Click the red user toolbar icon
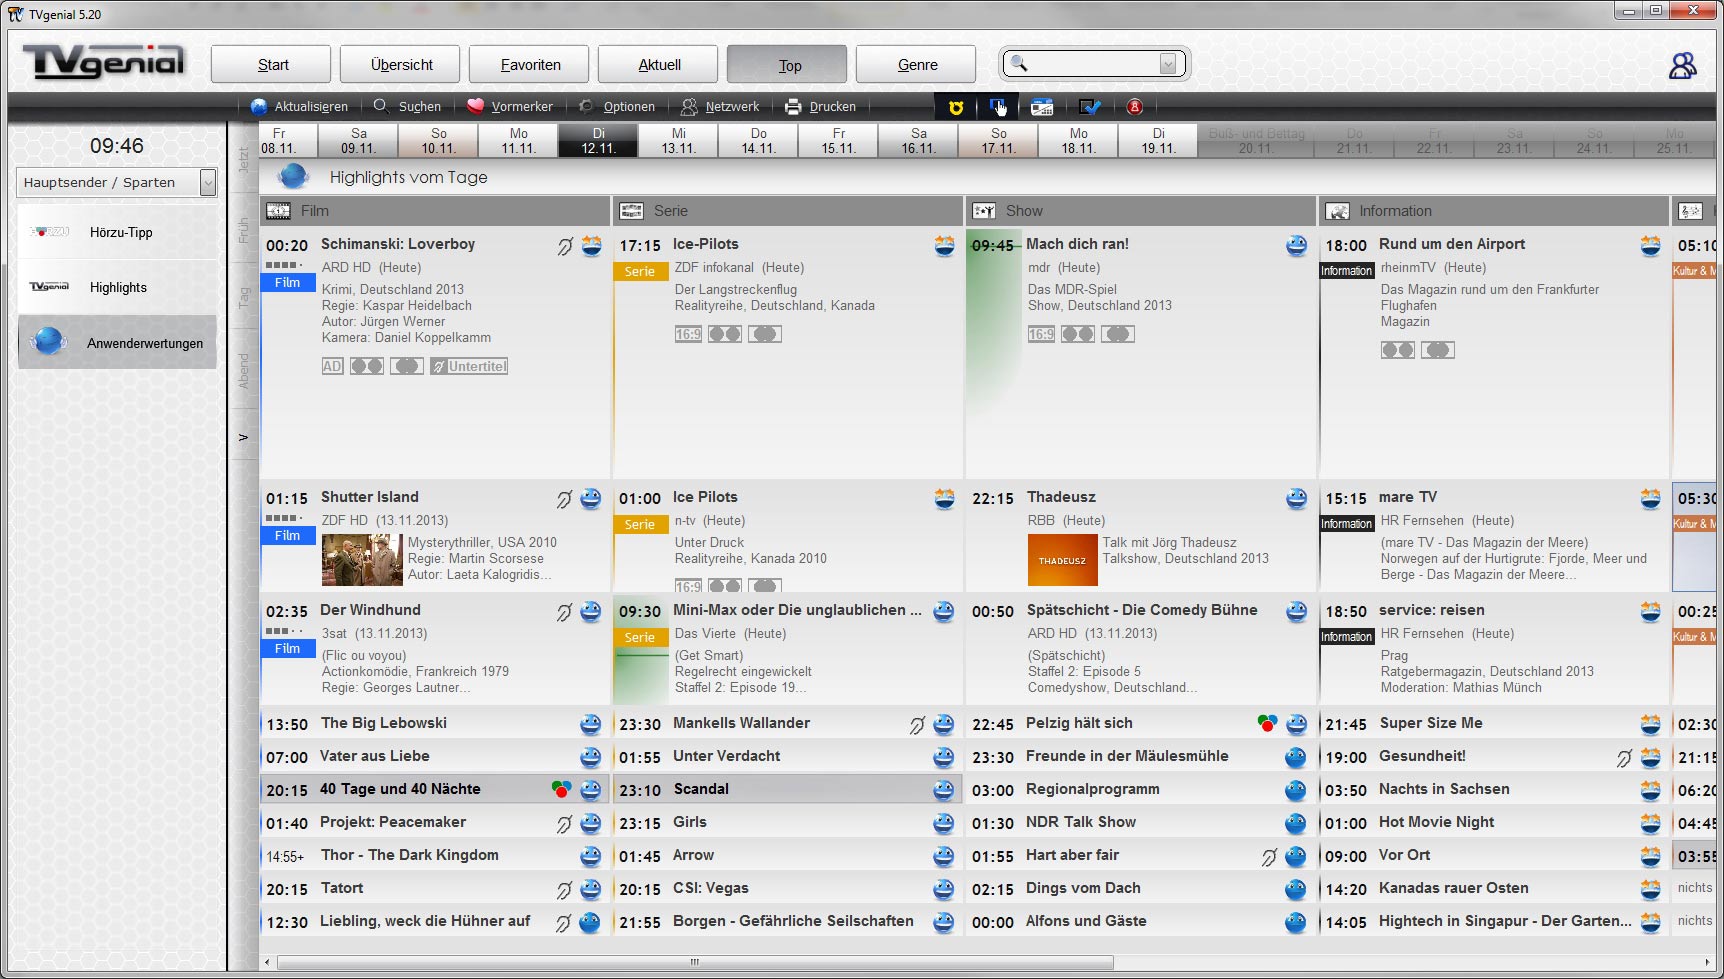 coord(1135,107)
